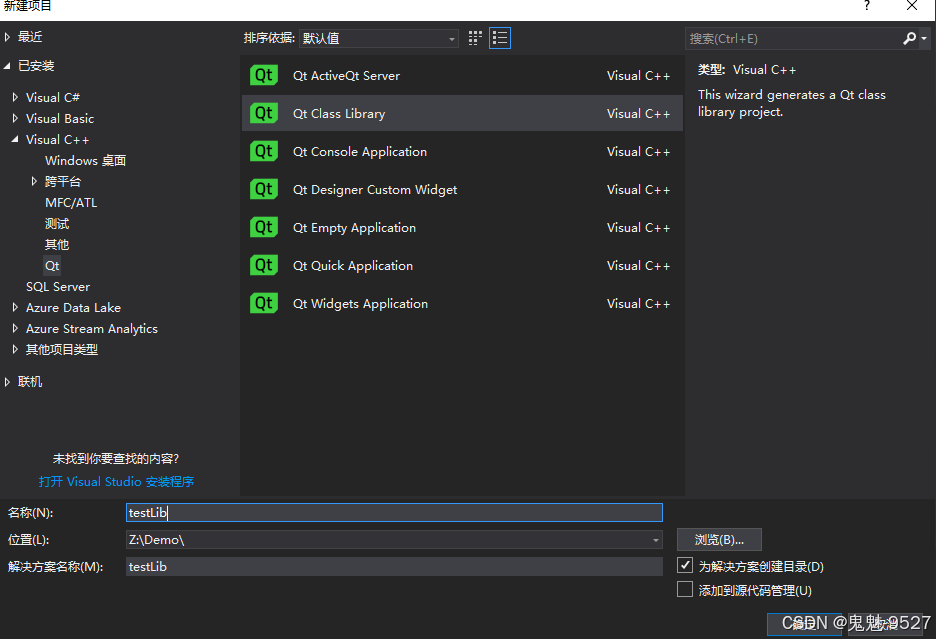Enable 添加到源代码管理 checkbox
Image resolution: width=936 pixels, height=639 pixels.
click(685, 589)
